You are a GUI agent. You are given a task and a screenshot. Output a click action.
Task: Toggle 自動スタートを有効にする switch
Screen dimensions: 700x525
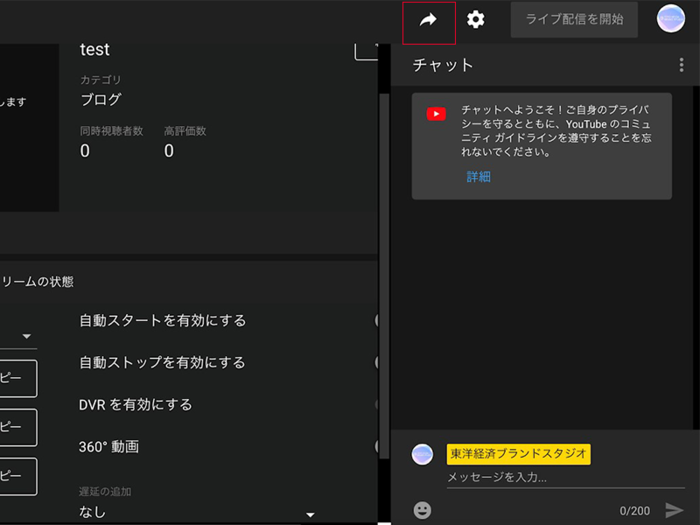[x=378, y=321]
